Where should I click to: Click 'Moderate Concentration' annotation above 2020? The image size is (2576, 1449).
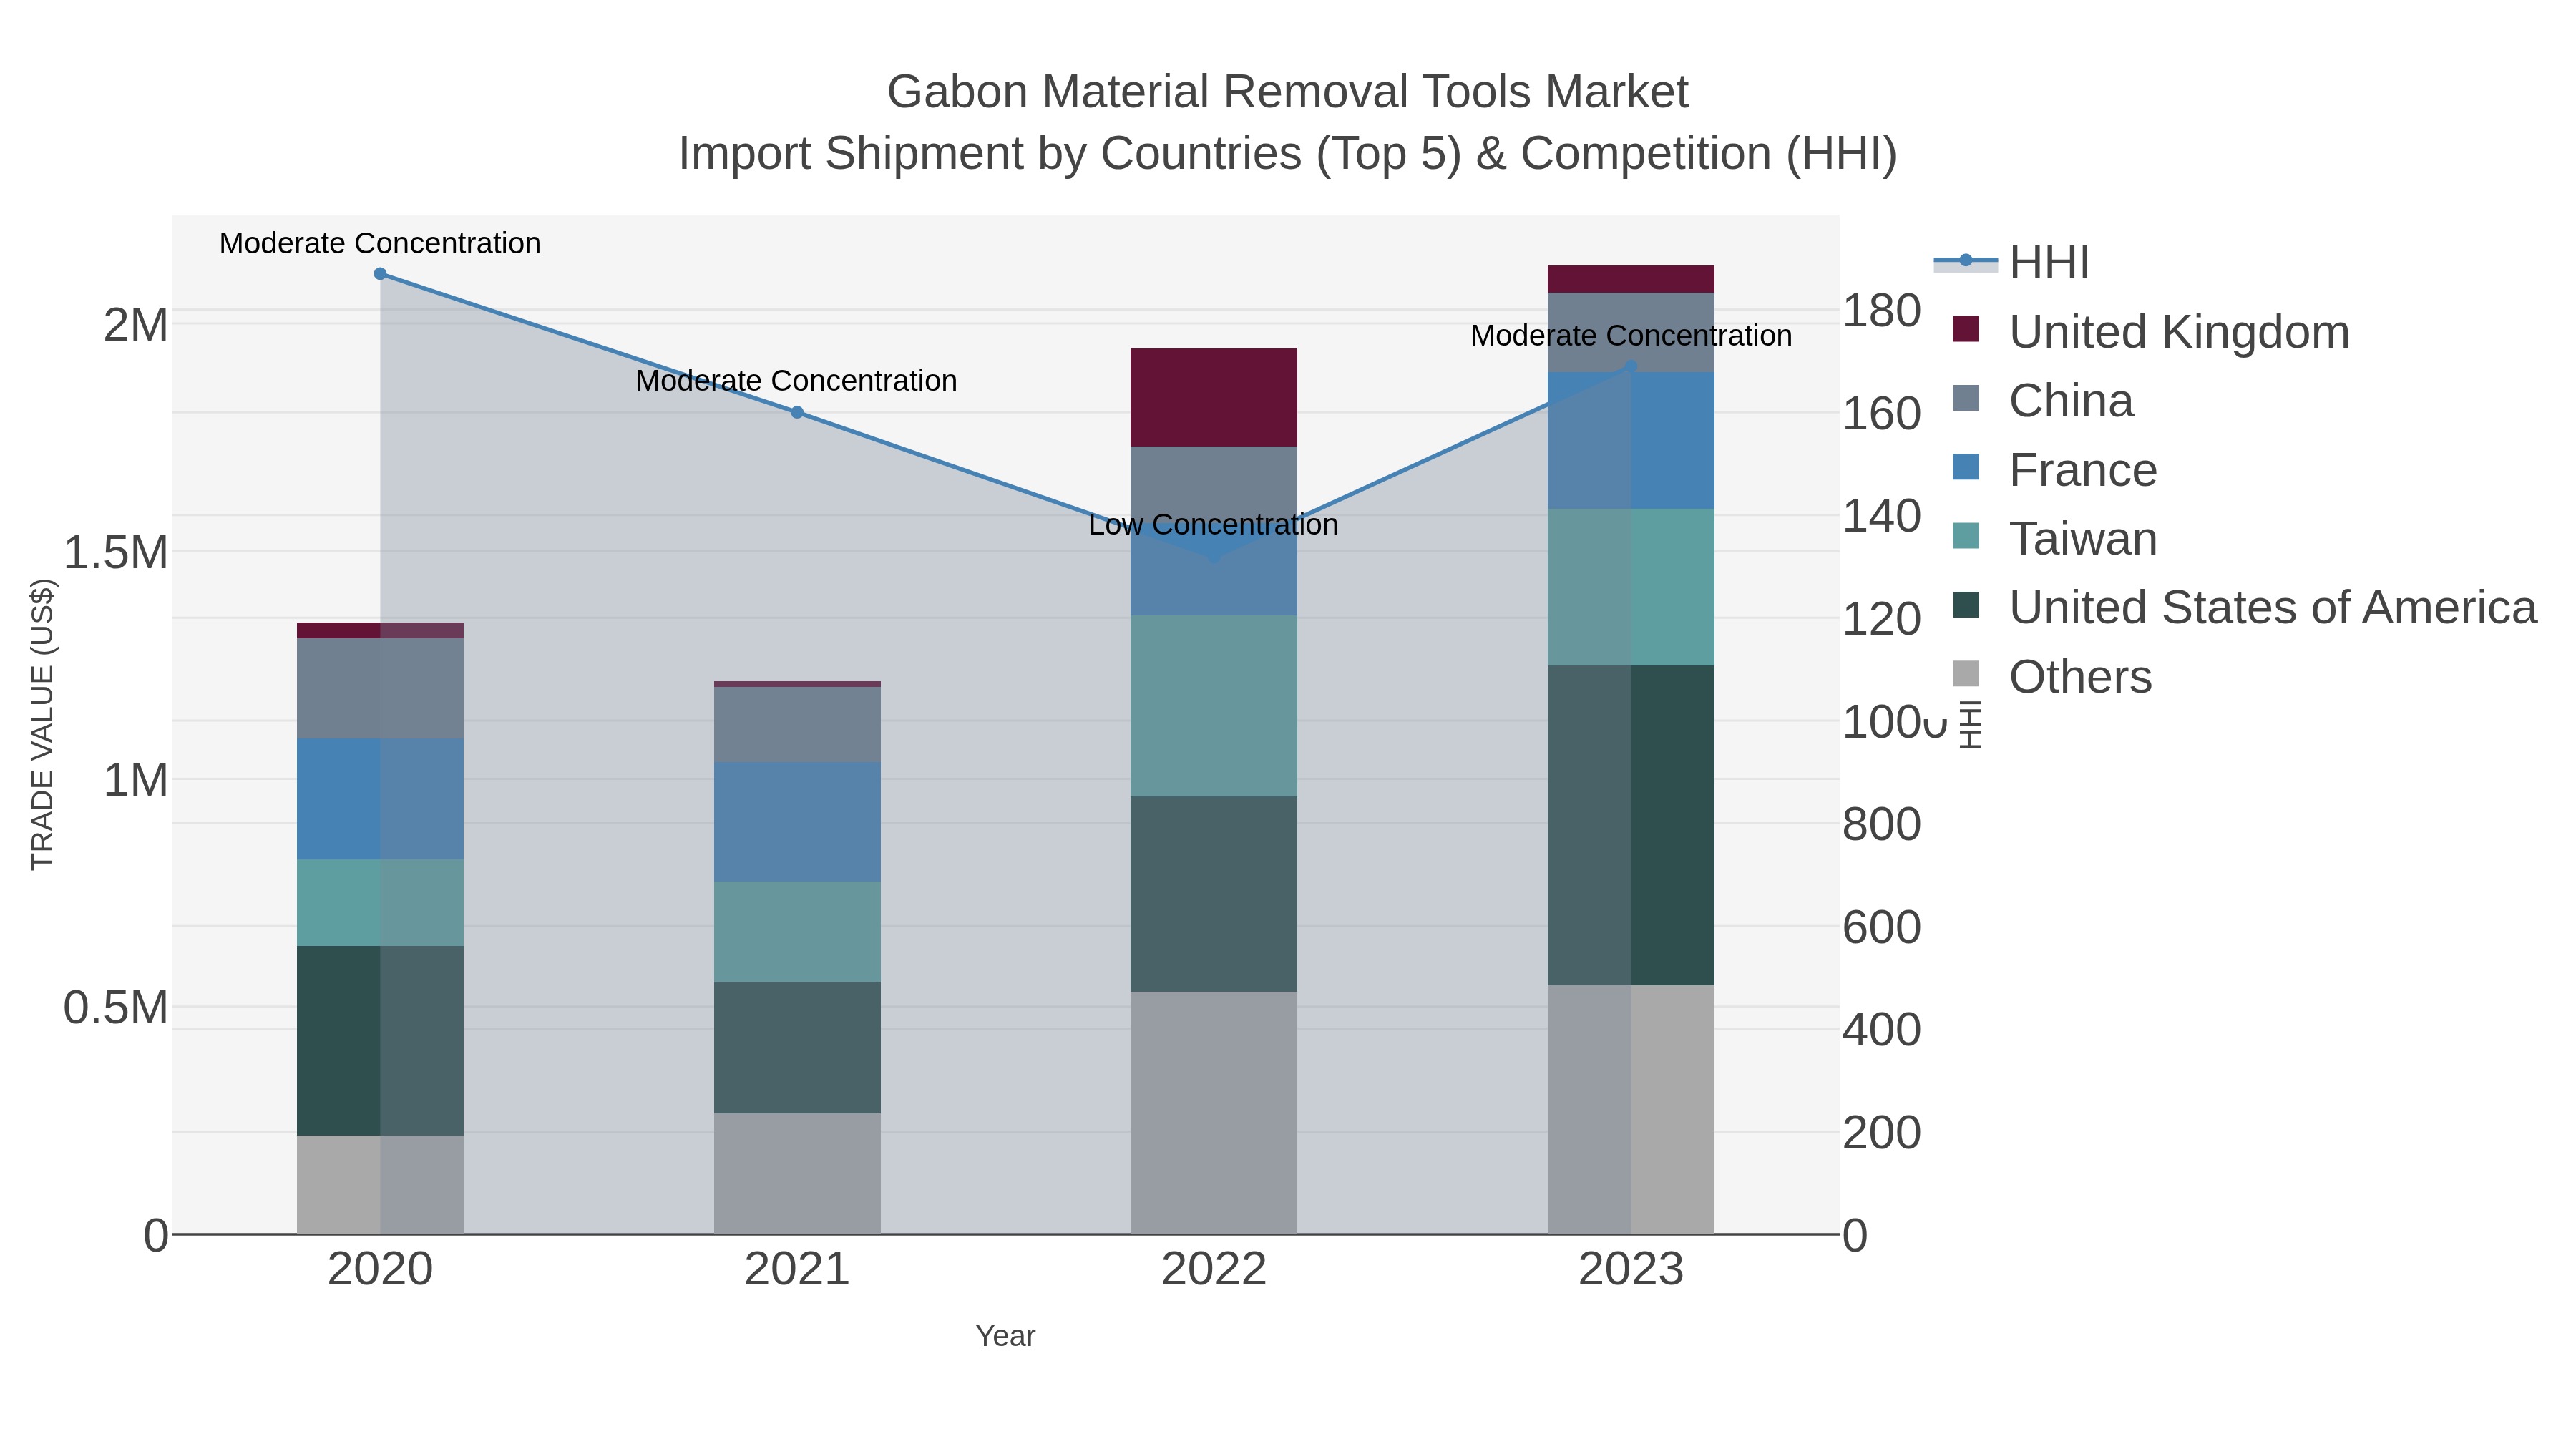point(380,243)
